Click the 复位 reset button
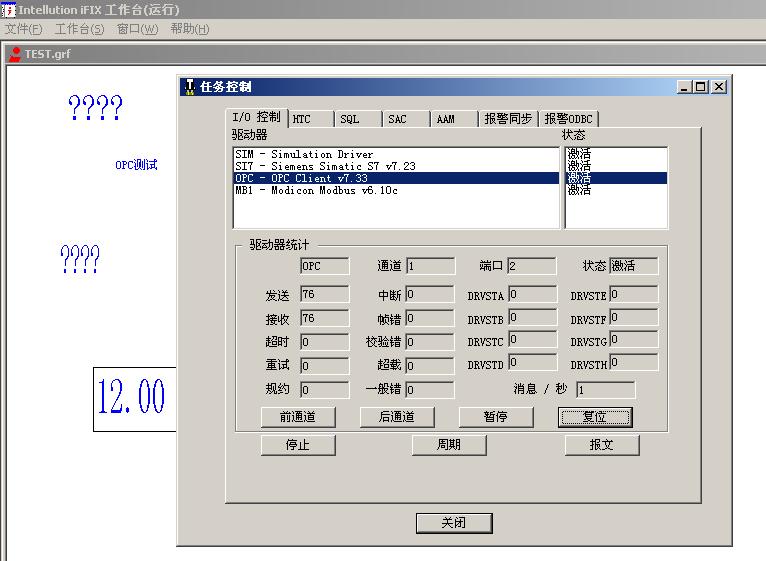766x561 pixels. coord(595,417)
